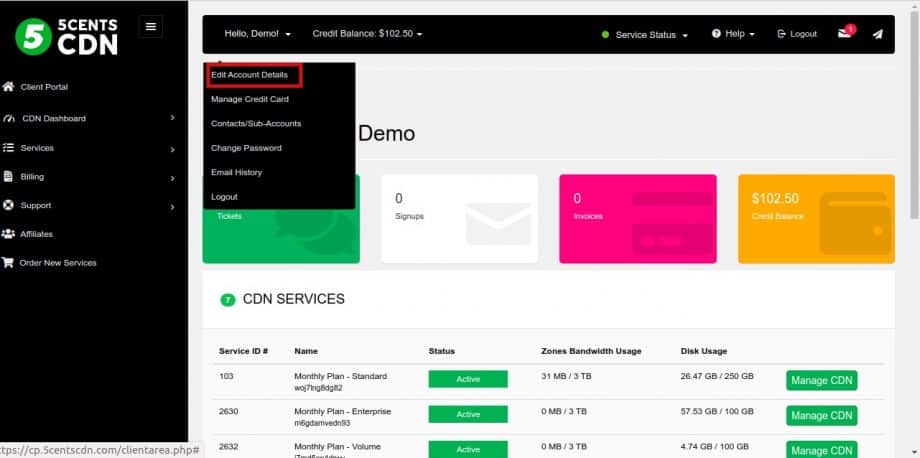Click the page vertical scrollbar
Screen dimensions: 920x458
915,229
